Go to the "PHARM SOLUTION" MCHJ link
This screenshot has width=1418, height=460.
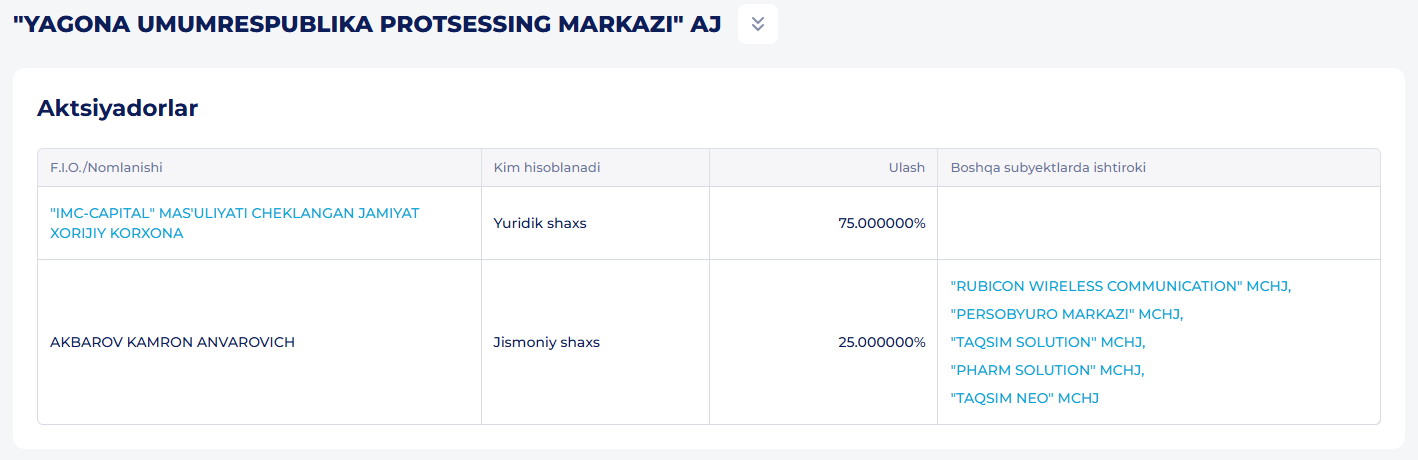coord(1046,370)
